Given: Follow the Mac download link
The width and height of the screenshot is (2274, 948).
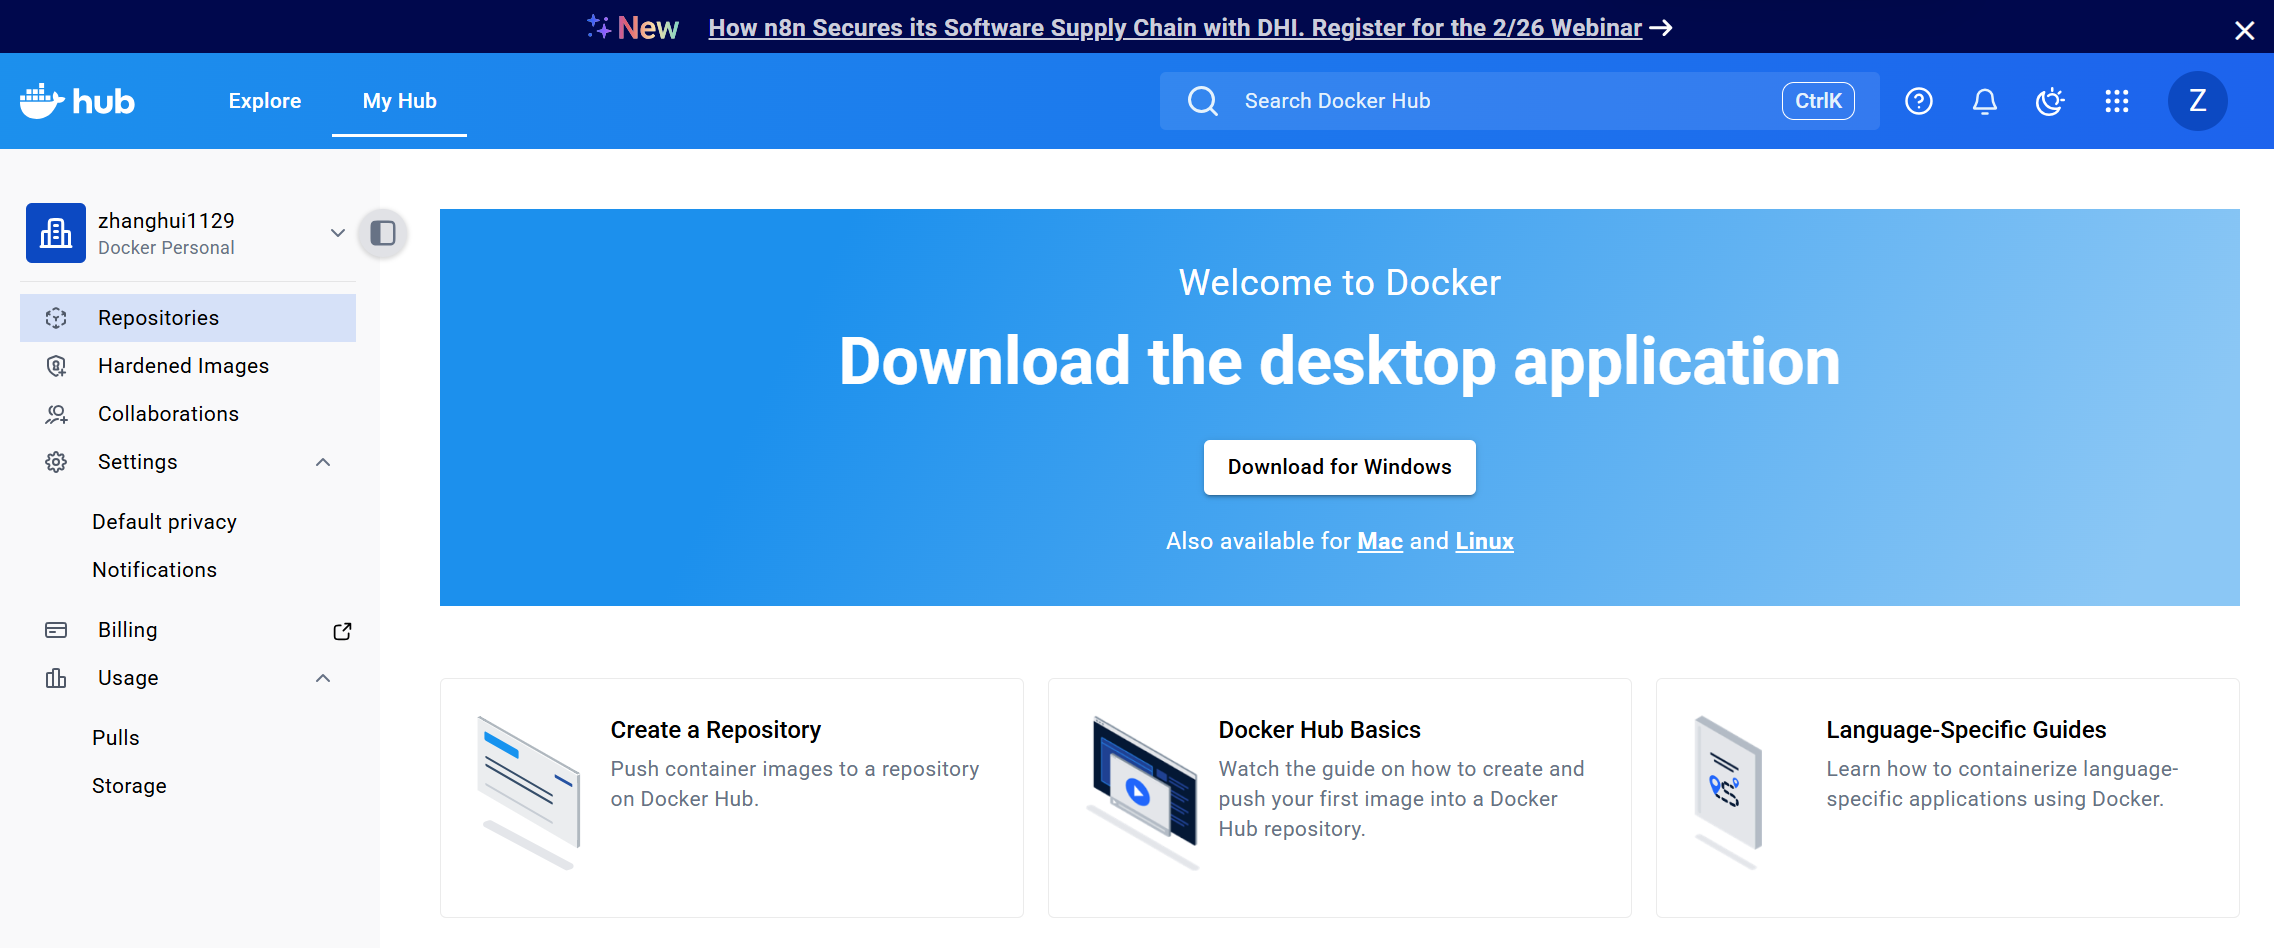Looking at the screenshot, I should (1380, 541).
